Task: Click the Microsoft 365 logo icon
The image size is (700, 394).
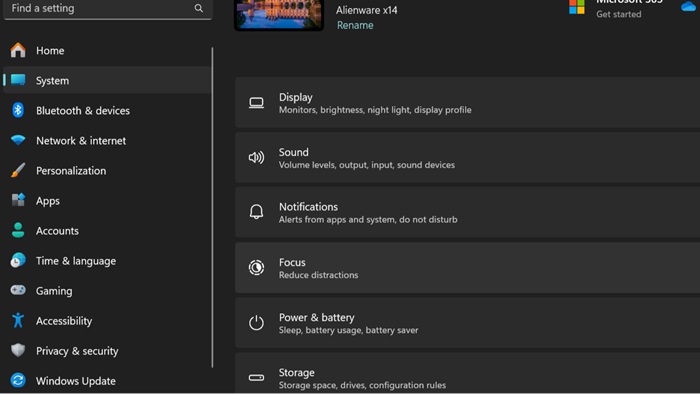Action: 577,7
